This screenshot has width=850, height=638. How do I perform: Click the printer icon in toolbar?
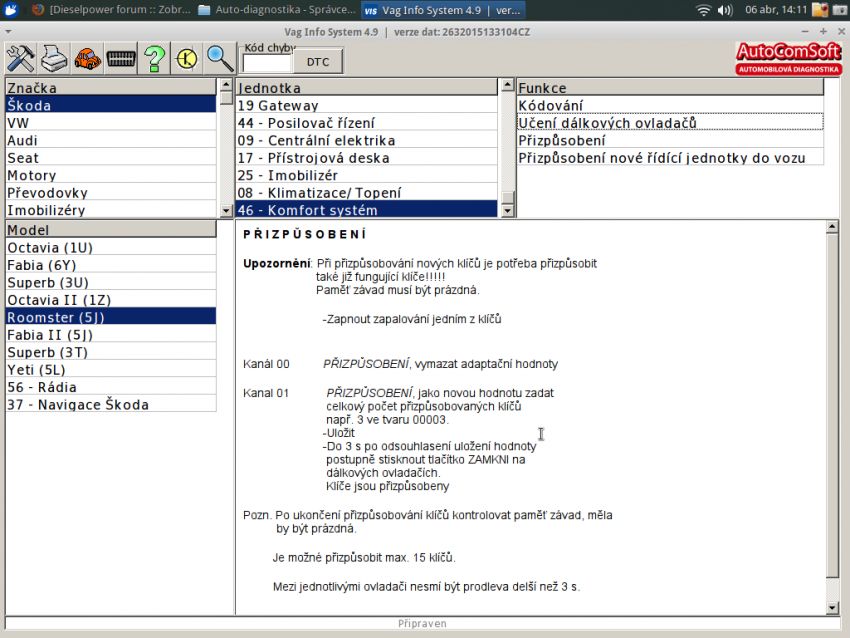54,58
